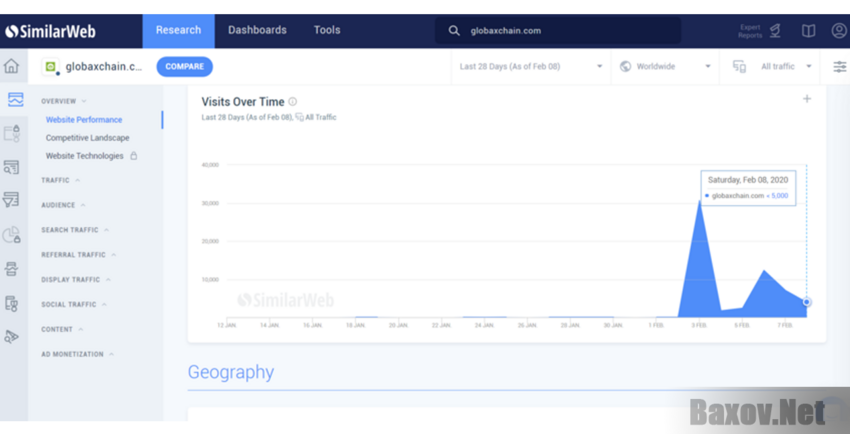Open the Worldwide country dropdown
The image size is (850, 434).
click(665, 67)
